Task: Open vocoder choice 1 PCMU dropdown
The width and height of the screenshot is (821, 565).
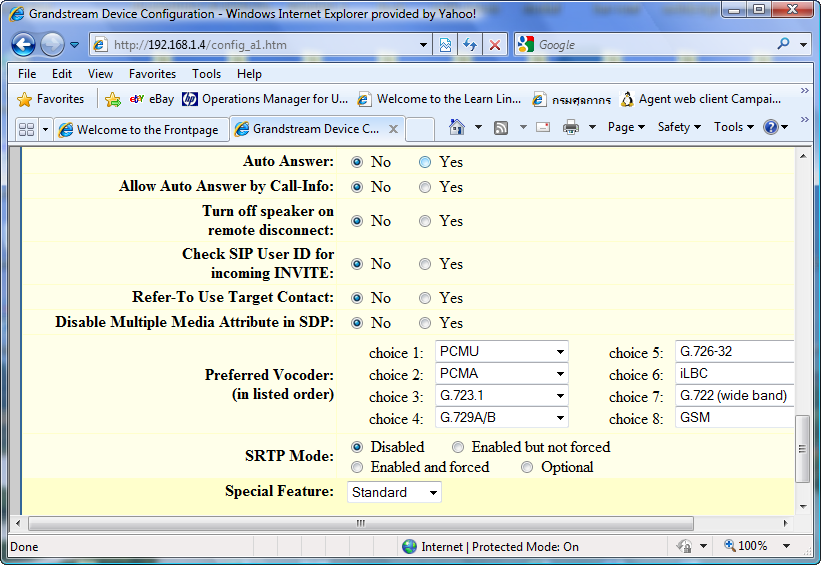Action: (x=502, y=351)
